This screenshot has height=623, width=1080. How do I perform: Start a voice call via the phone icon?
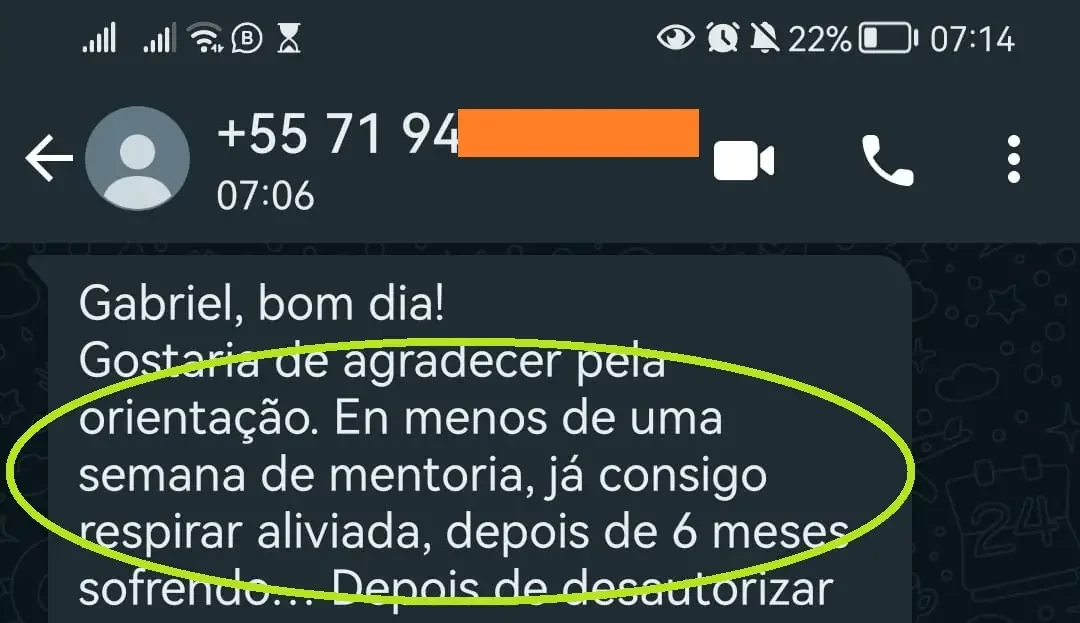[x=887, y=160]
